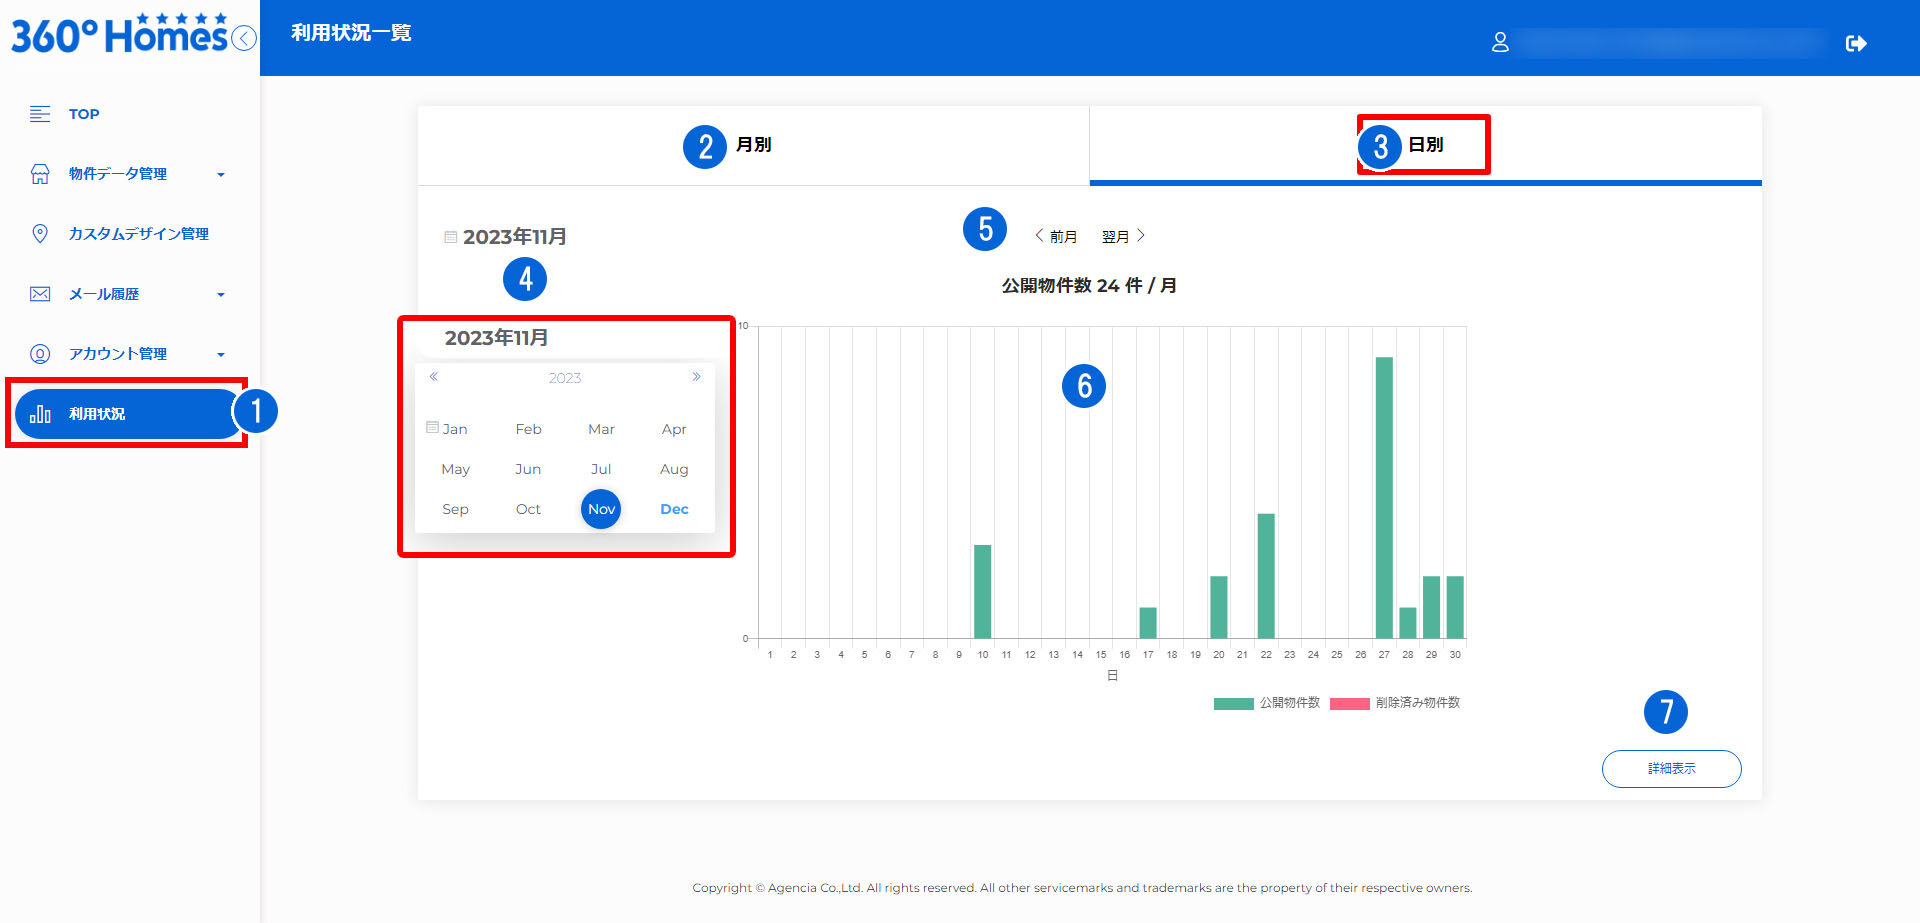1920x923 pixels.
Task: Click the カスタムデザイン管理 pin icon
Action: point(40,234)
